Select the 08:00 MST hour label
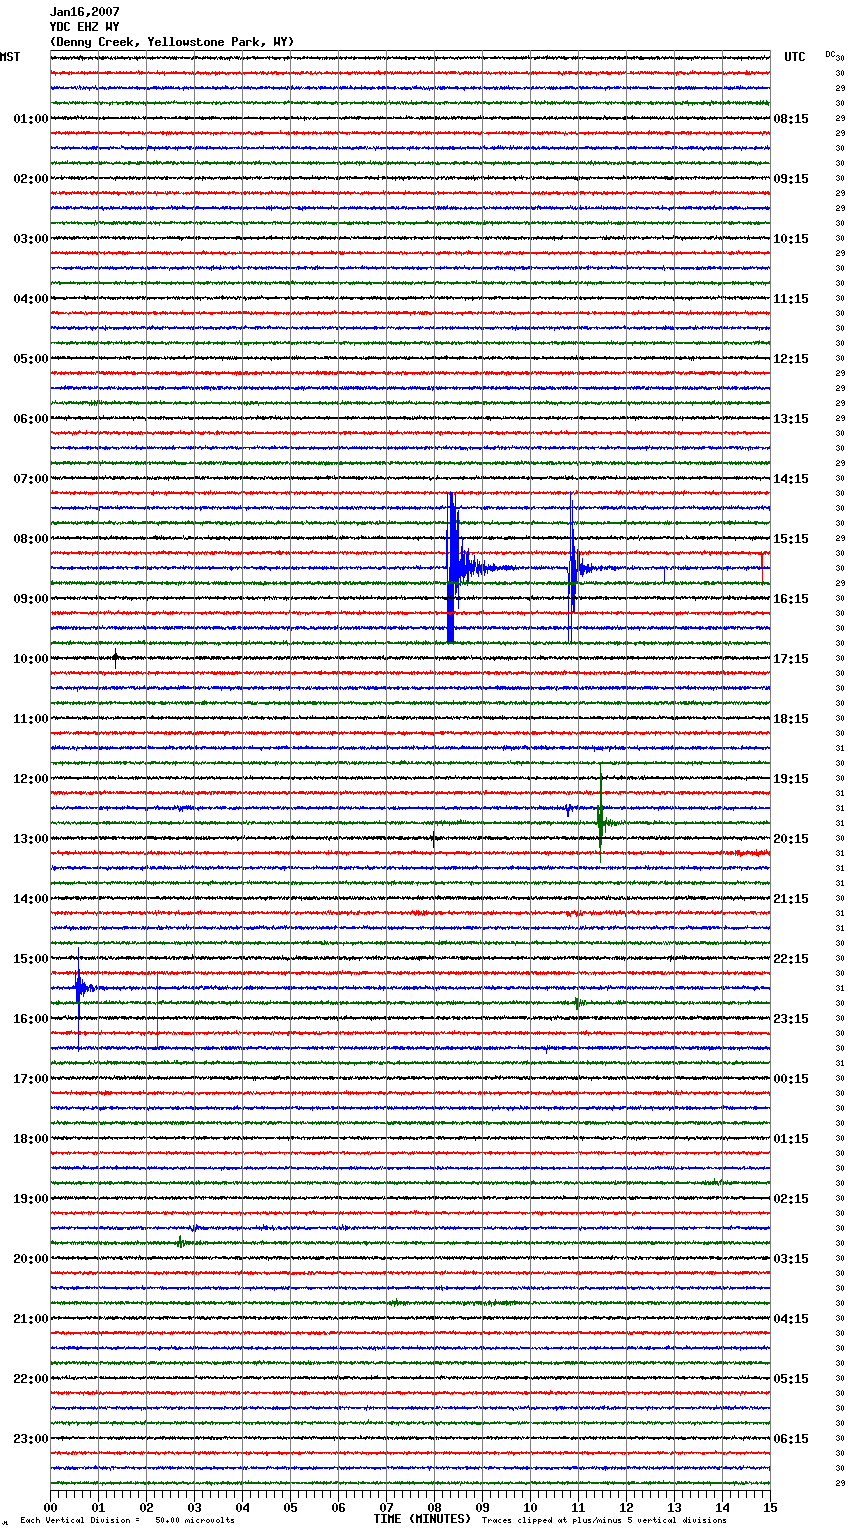The width and height of the screenshot is (850, 1534). pyautogui.click(x=31, y=539)
